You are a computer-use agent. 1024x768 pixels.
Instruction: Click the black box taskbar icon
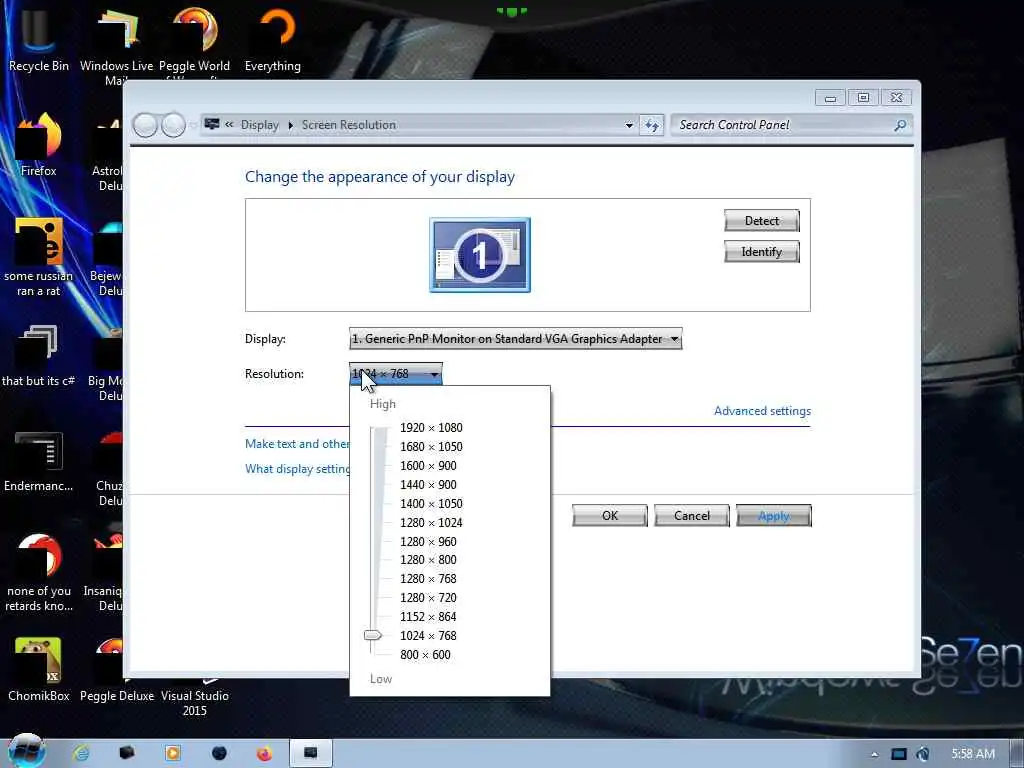point(127,754)
